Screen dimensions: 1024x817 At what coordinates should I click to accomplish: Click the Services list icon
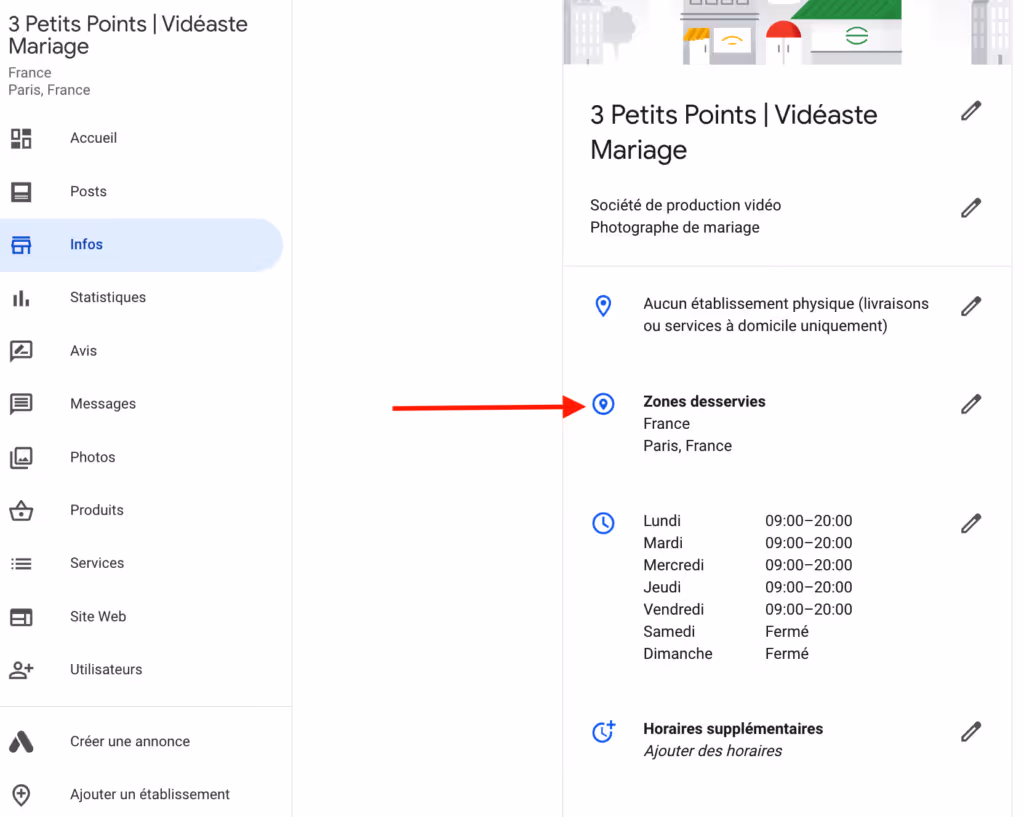point(21,564)
